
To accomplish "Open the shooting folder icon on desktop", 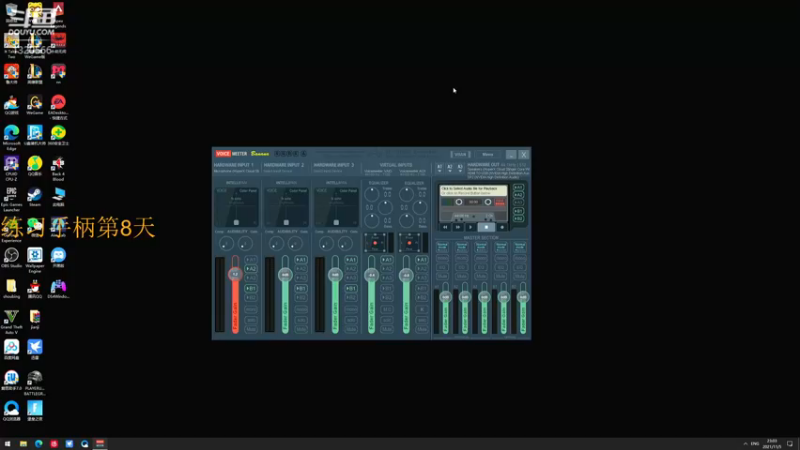I will coord(11,288).
